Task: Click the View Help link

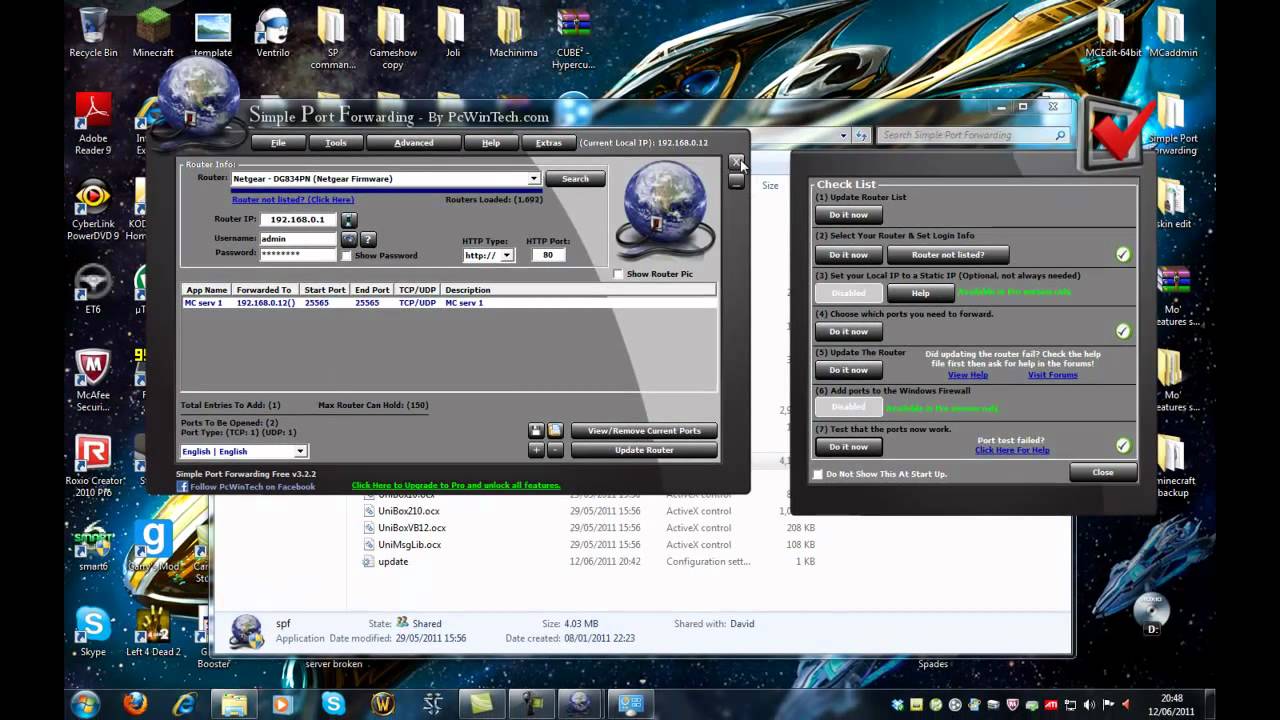Action: tap(967, 375)
